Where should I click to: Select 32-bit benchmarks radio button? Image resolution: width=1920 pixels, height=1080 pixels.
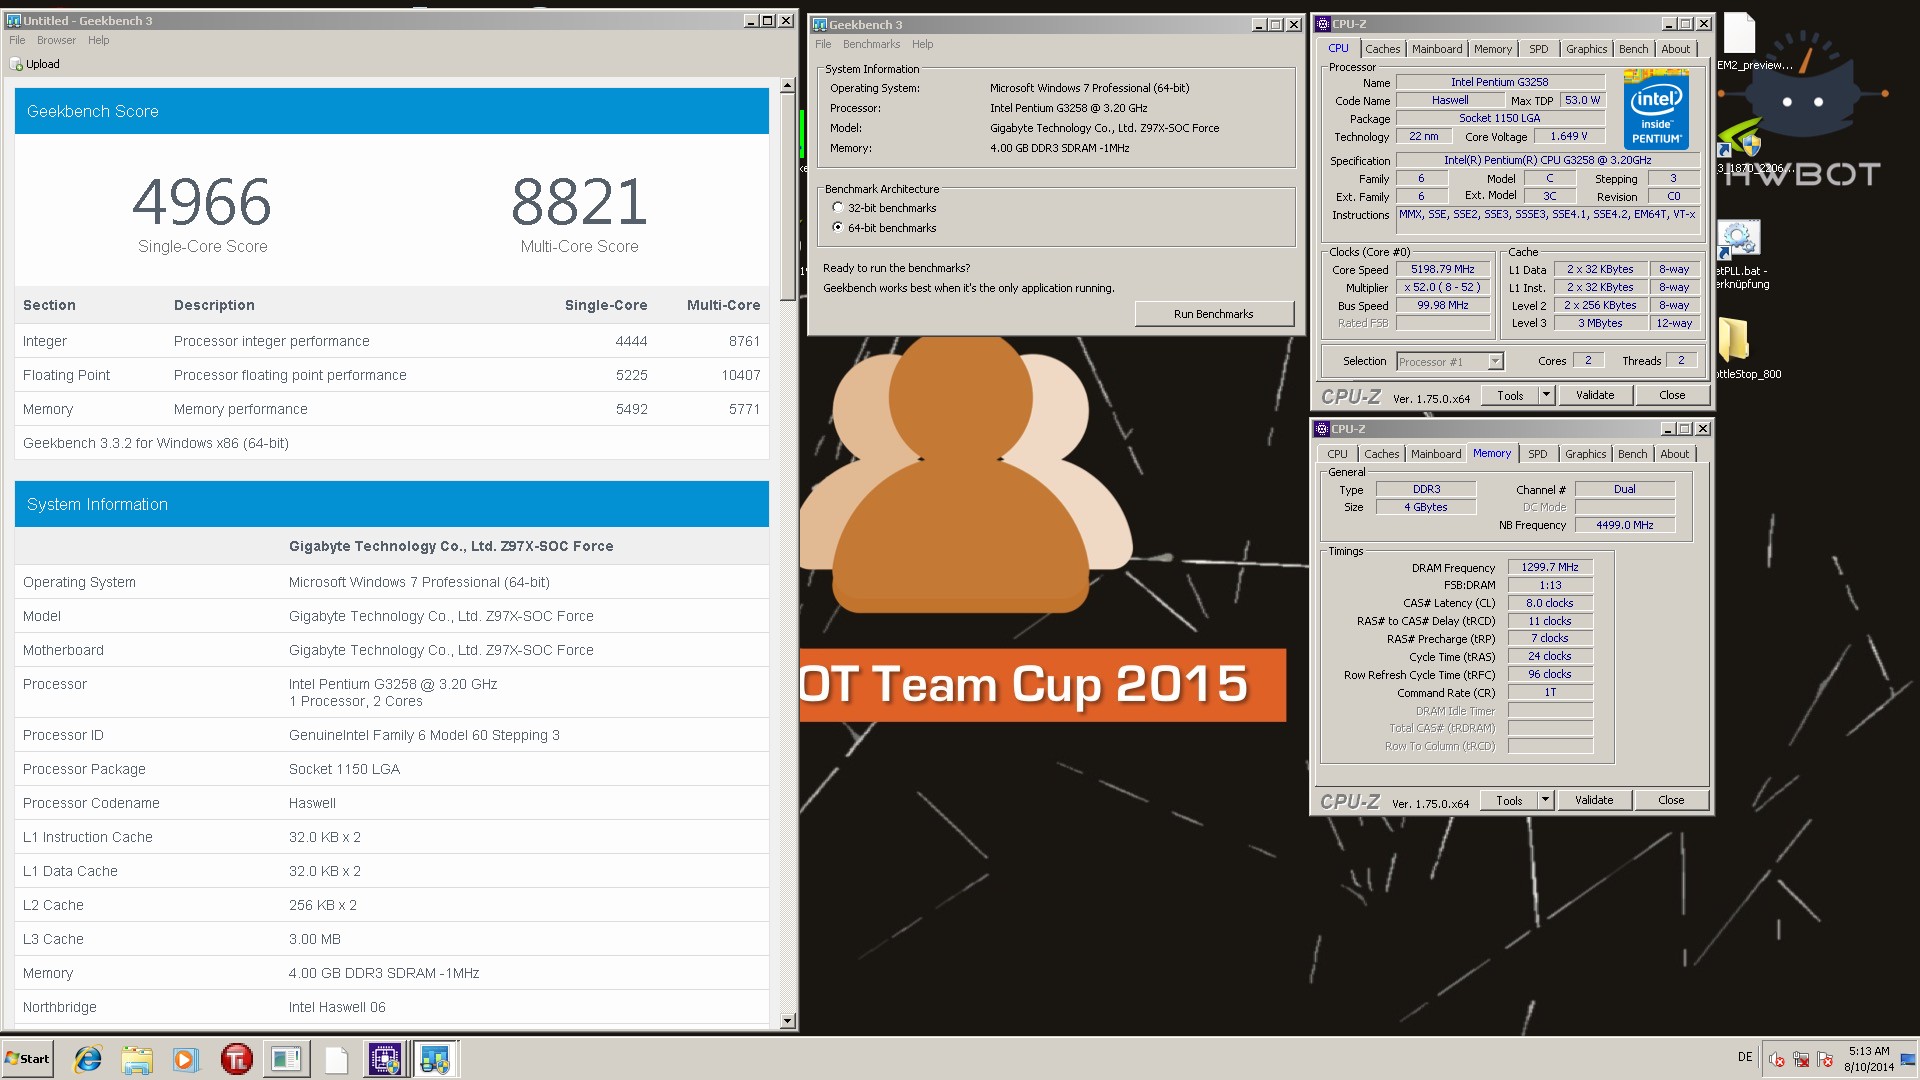837,208
